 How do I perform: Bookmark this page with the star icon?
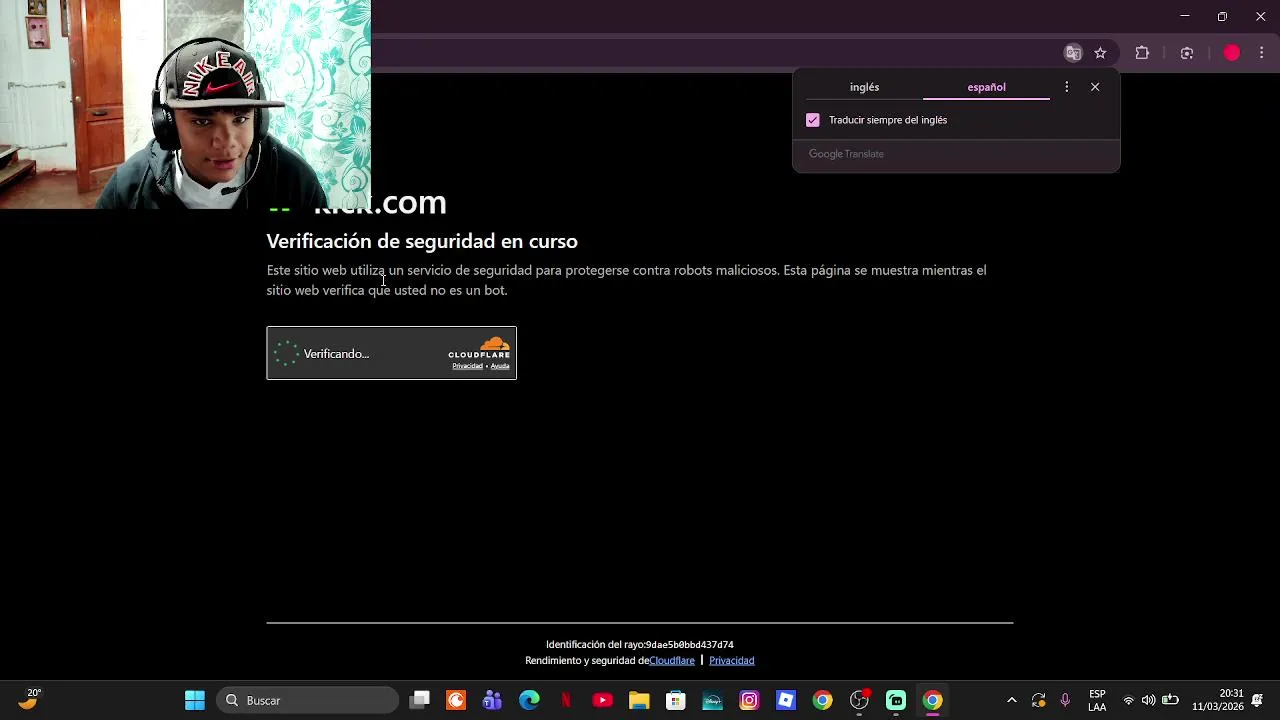coord(1100,53)
